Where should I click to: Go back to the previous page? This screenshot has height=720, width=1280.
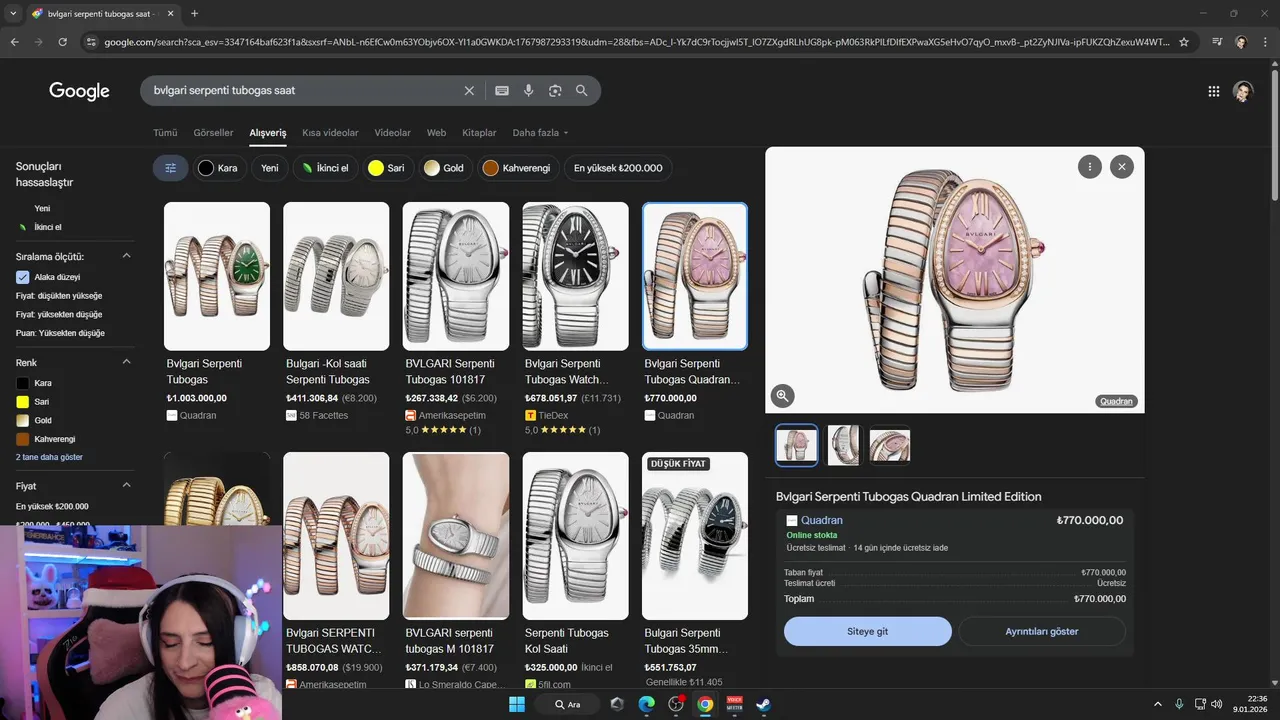pos(15,42)
